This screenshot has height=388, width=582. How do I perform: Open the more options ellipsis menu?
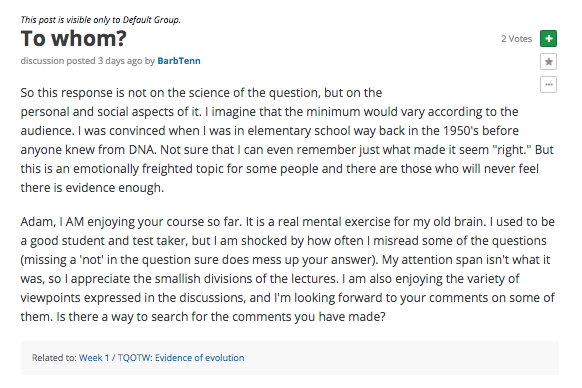tap(548, 85)
